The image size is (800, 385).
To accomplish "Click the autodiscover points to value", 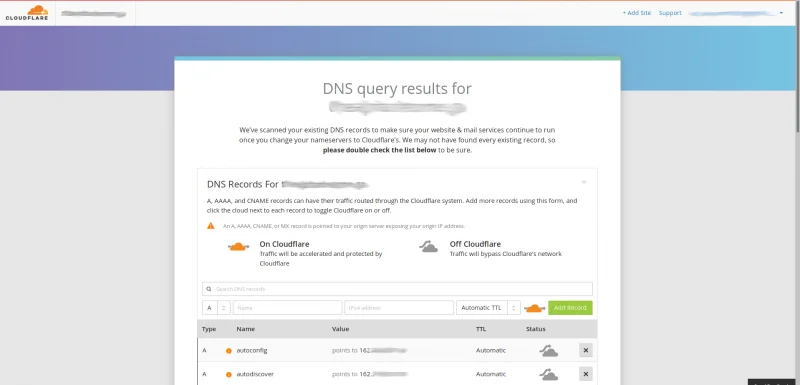I will coord(369,374).
